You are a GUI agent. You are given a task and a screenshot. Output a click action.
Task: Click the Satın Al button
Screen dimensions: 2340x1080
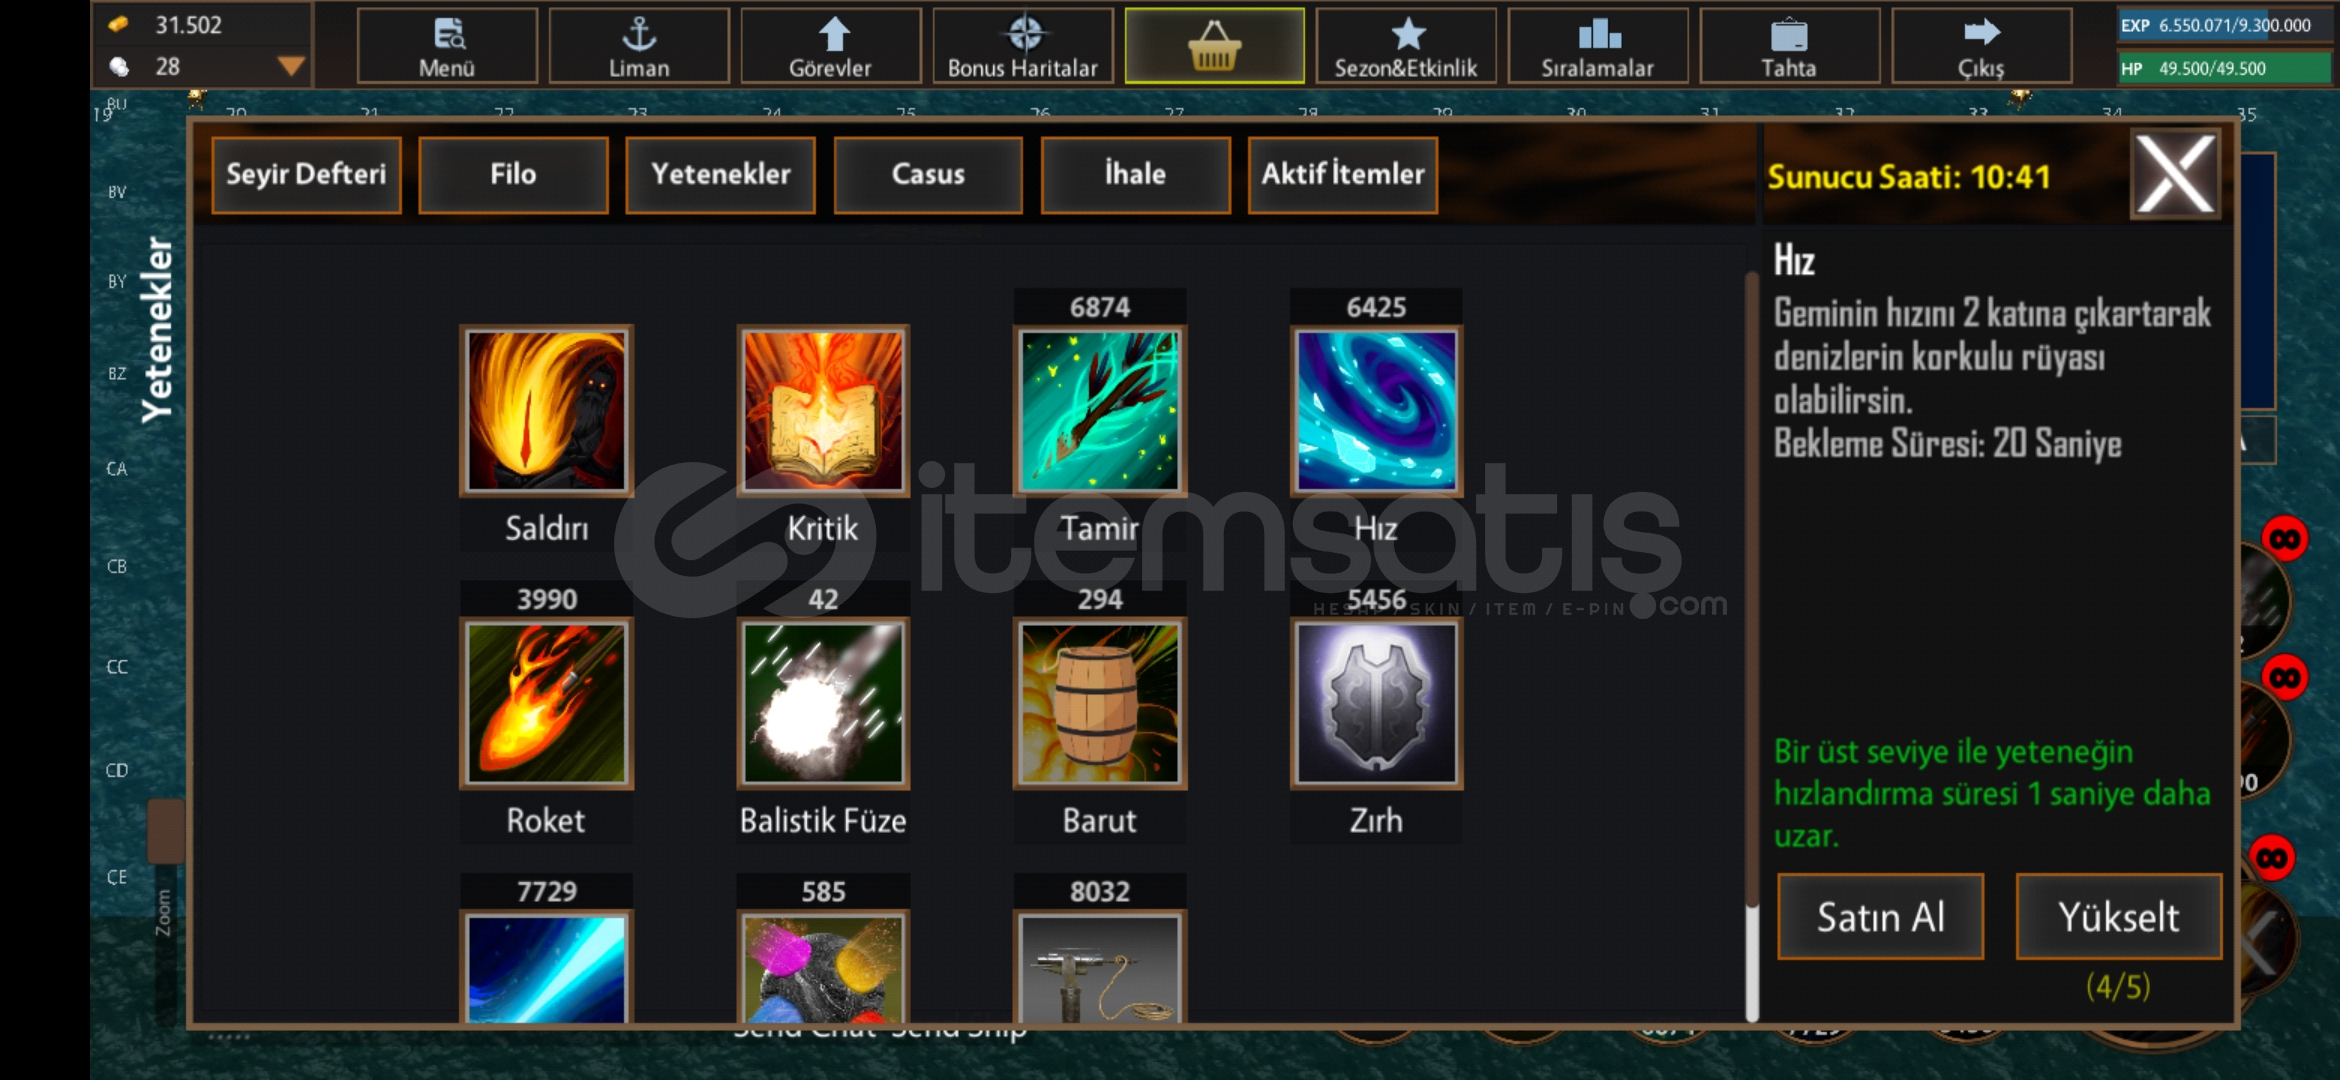(1880, 917)
